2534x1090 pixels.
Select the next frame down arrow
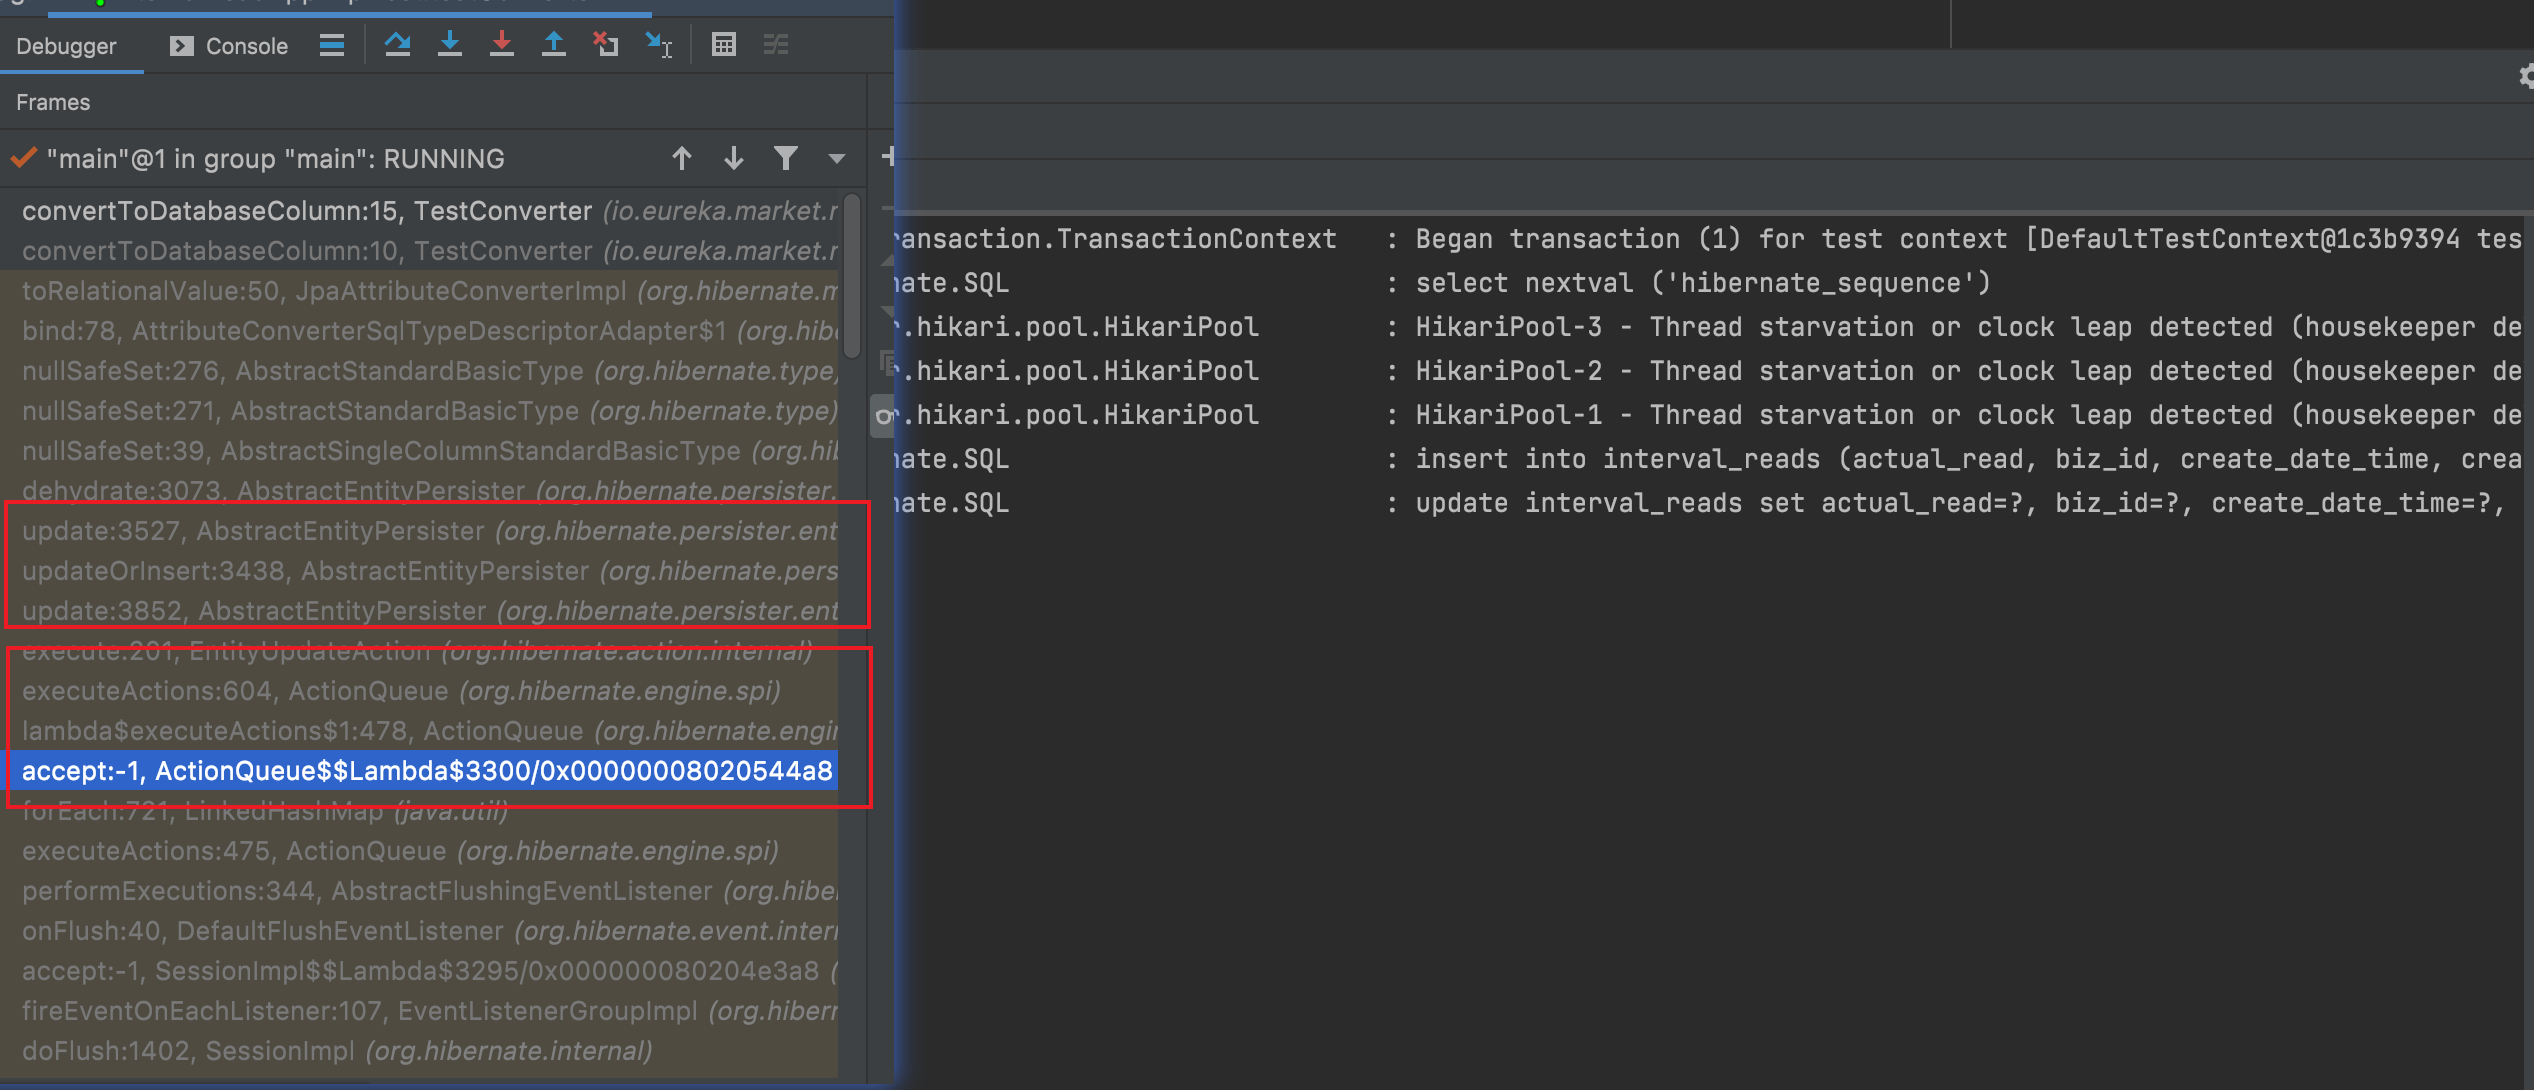point(734,158)
